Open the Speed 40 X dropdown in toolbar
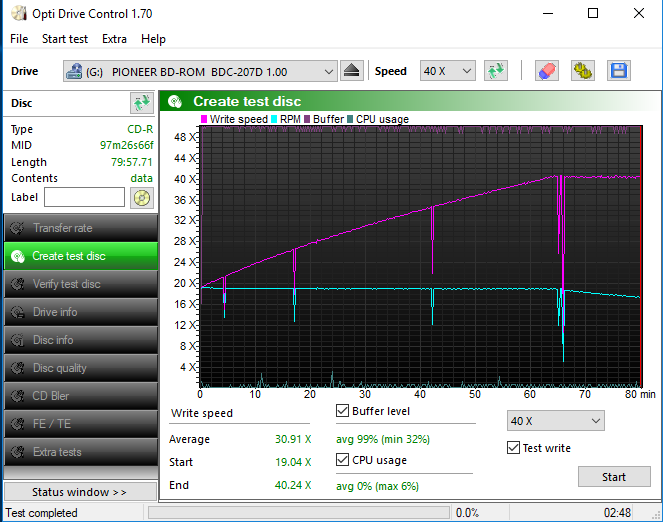 pos(447,71)
